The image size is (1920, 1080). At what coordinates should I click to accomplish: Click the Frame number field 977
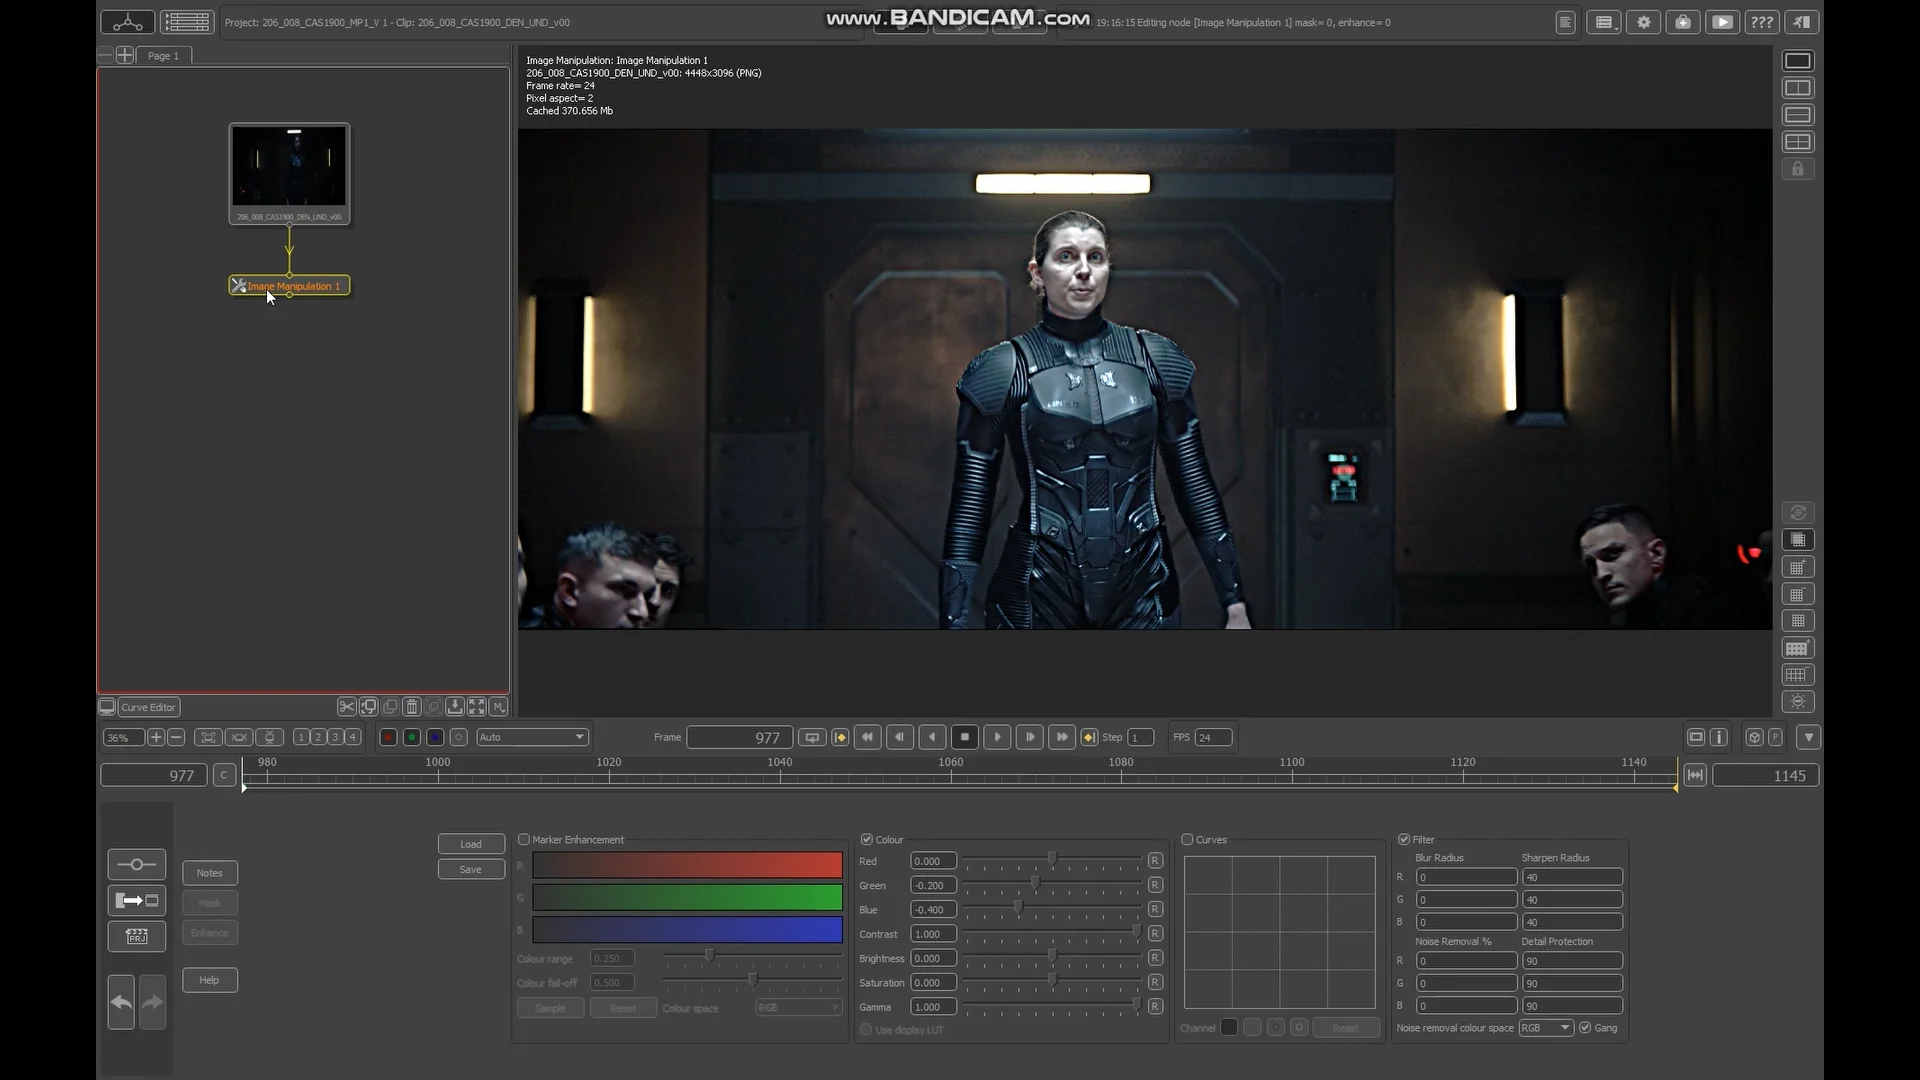740,737
